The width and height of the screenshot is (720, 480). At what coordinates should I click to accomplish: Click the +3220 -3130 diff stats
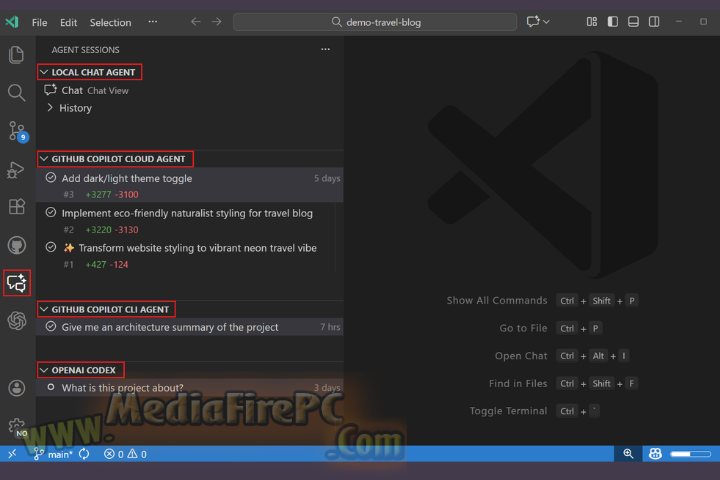(x=112, y=230)
